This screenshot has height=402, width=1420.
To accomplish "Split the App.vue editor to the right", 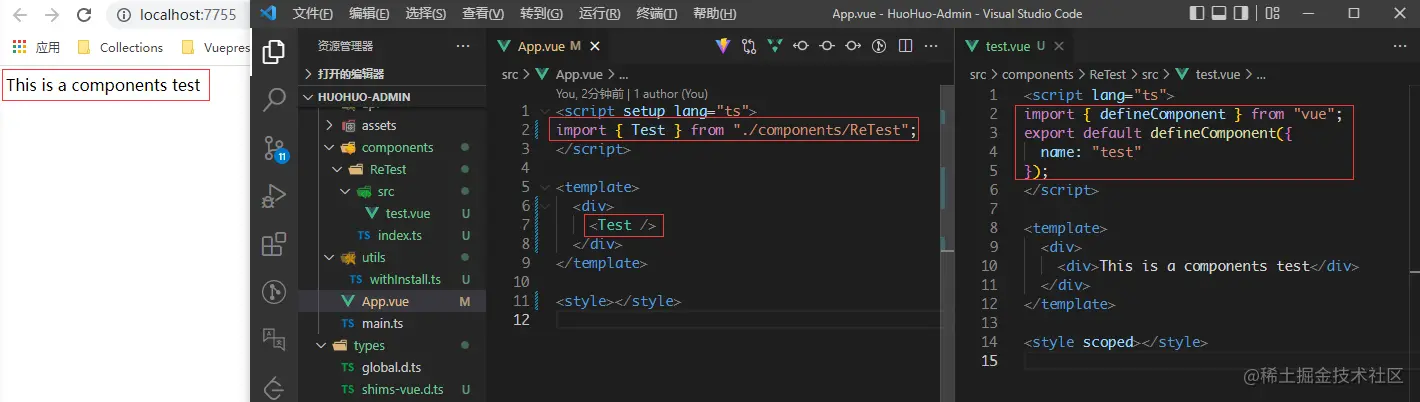I will point(906,46).
